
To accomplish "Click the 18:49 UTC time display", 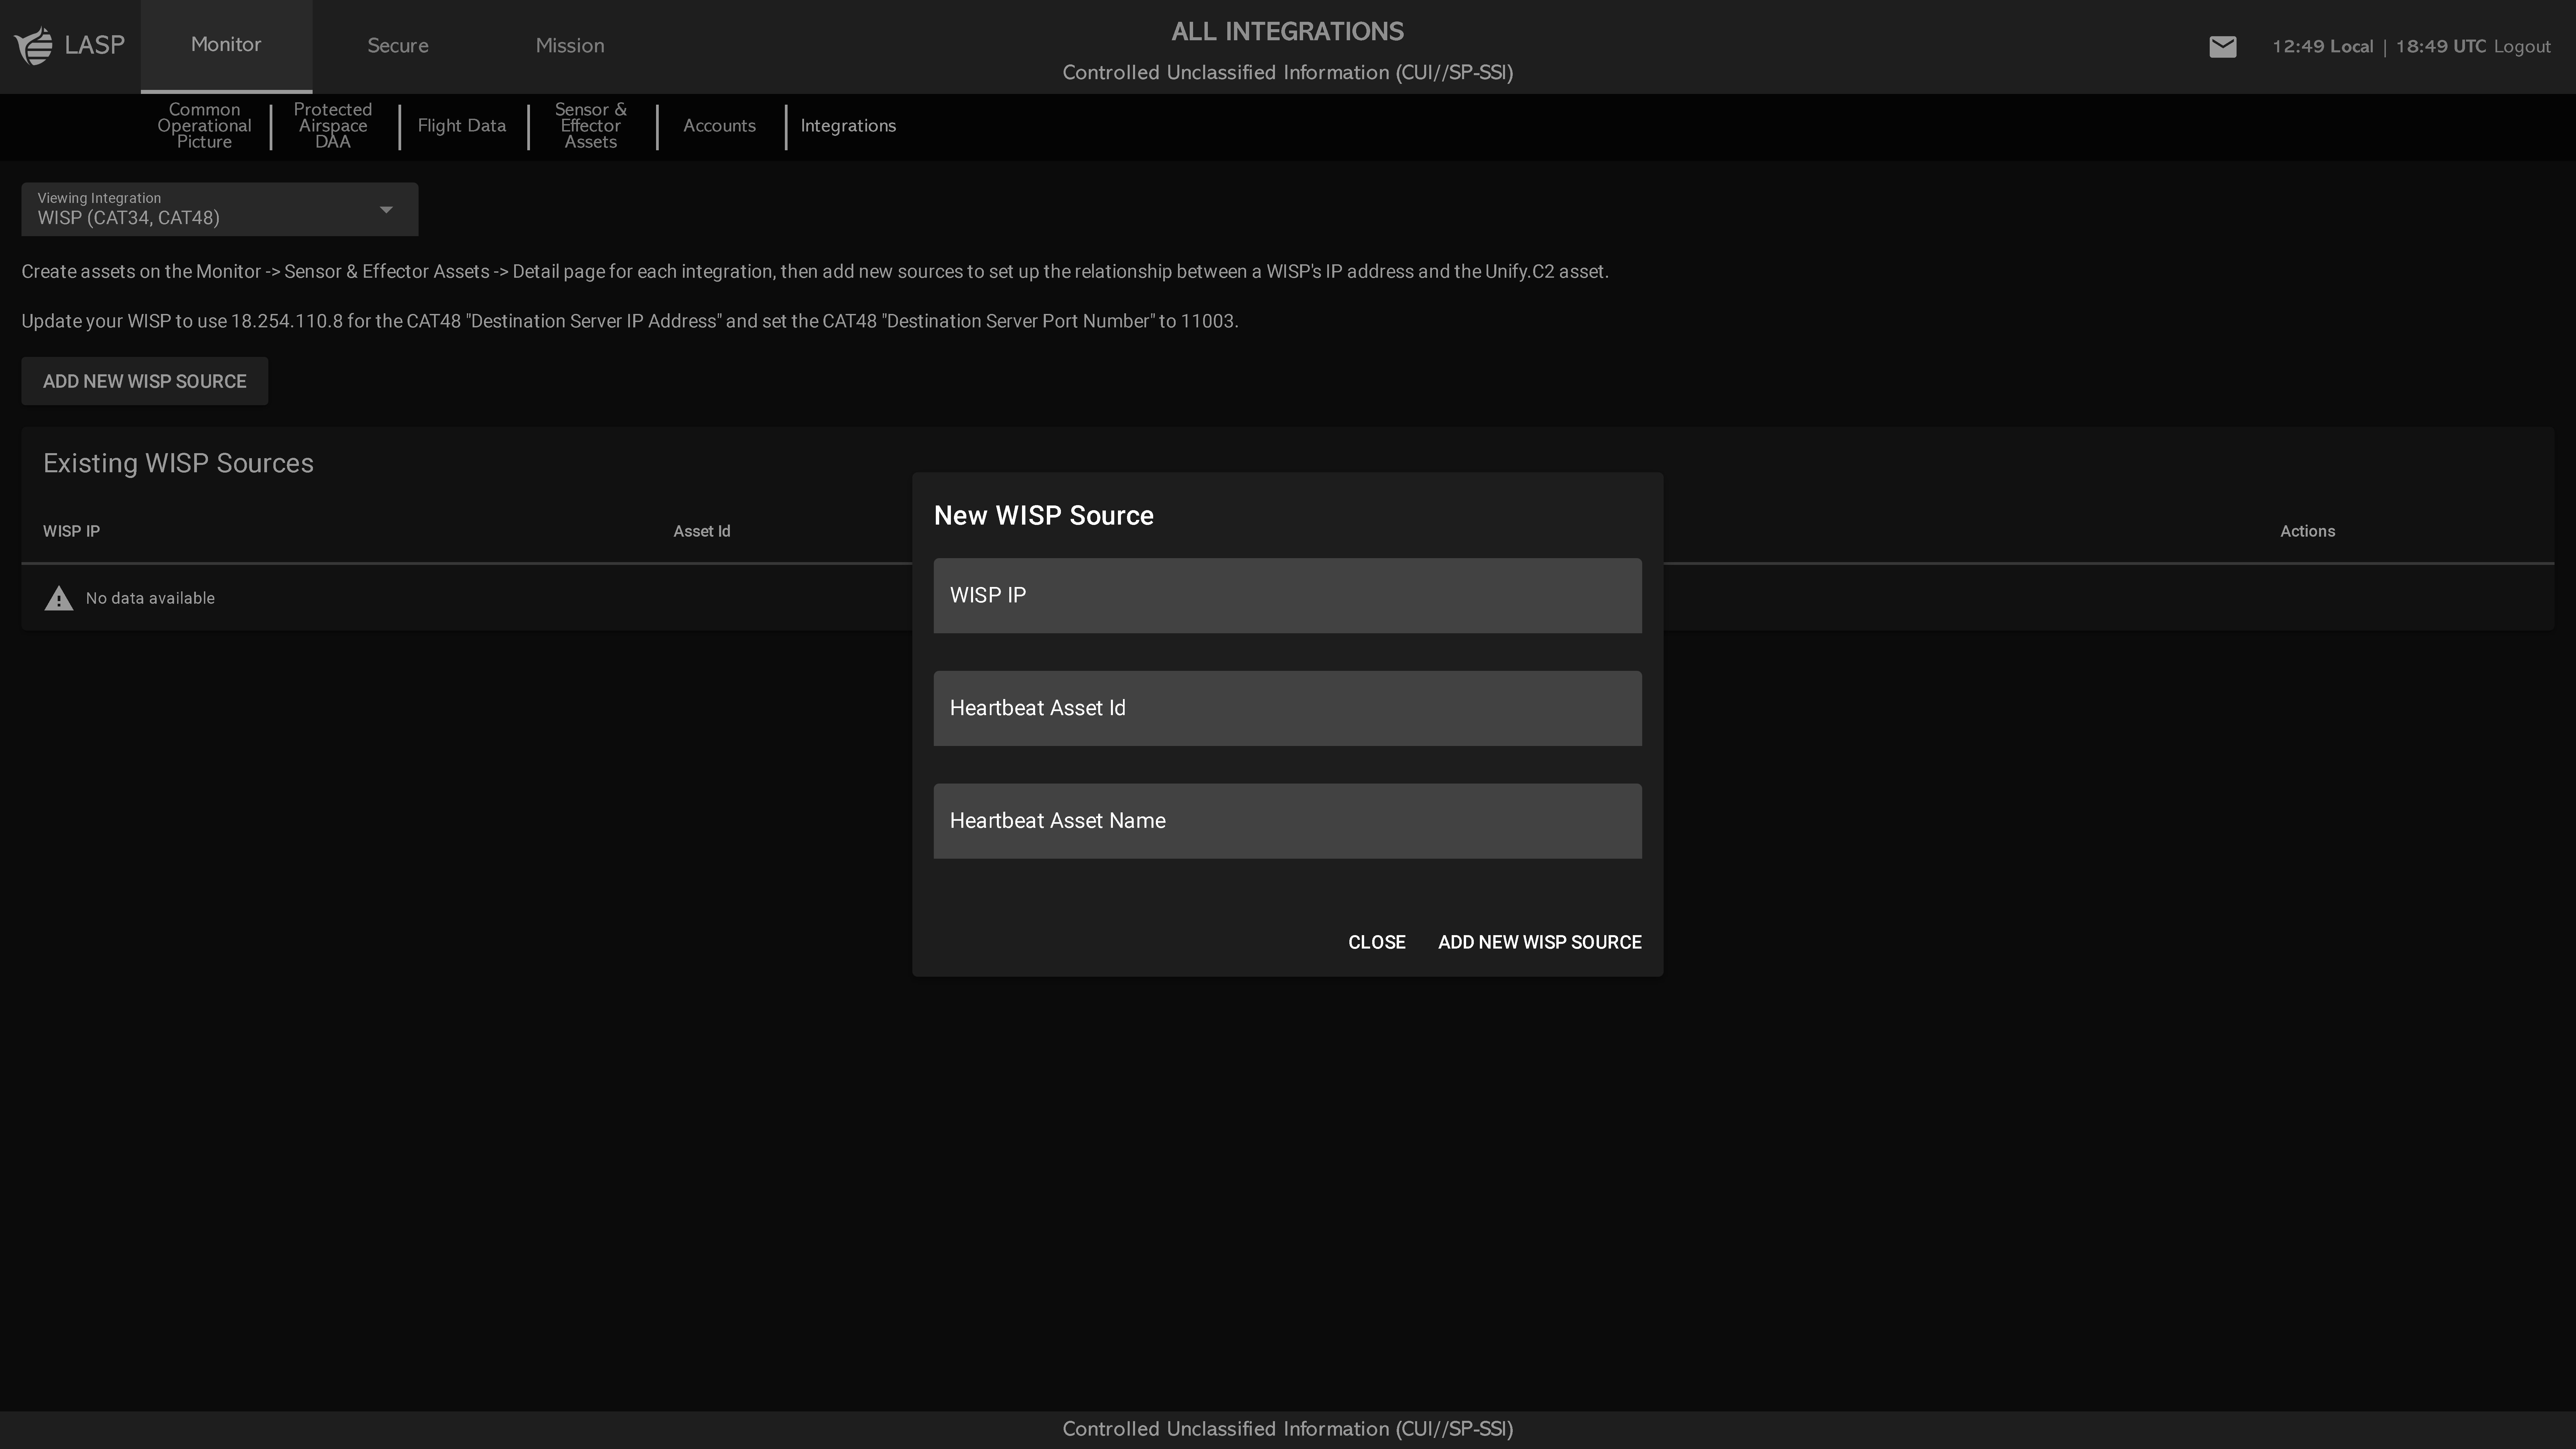I will click(x=2441, y=47).
